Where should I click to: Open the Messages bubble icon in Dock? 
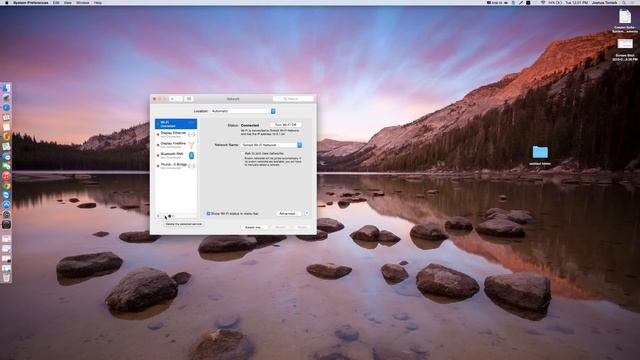(6, 157)
